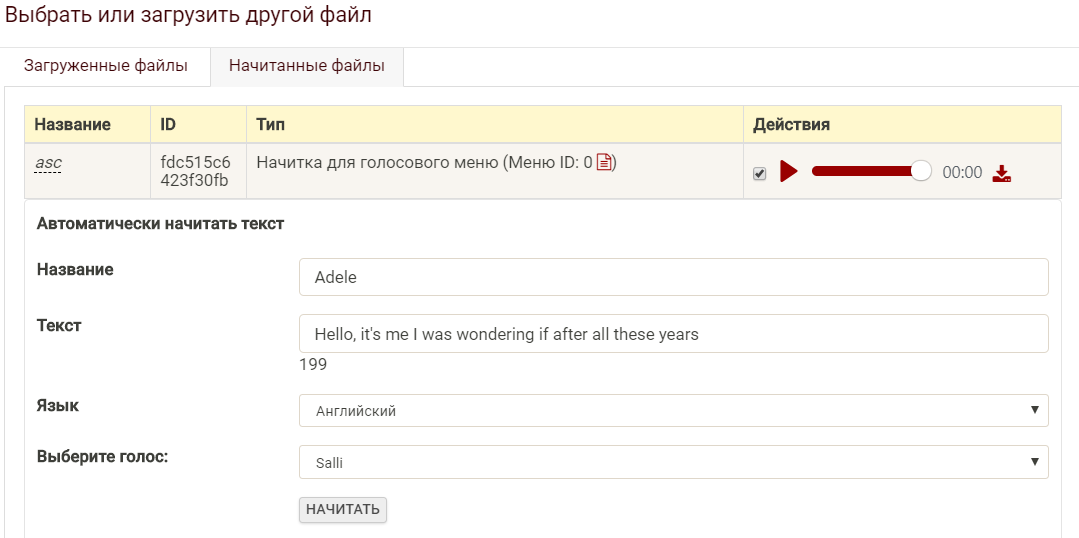Expand the voice dropdown showing Salli
This screenshot has height=538, width=1079.
point(673,462)
